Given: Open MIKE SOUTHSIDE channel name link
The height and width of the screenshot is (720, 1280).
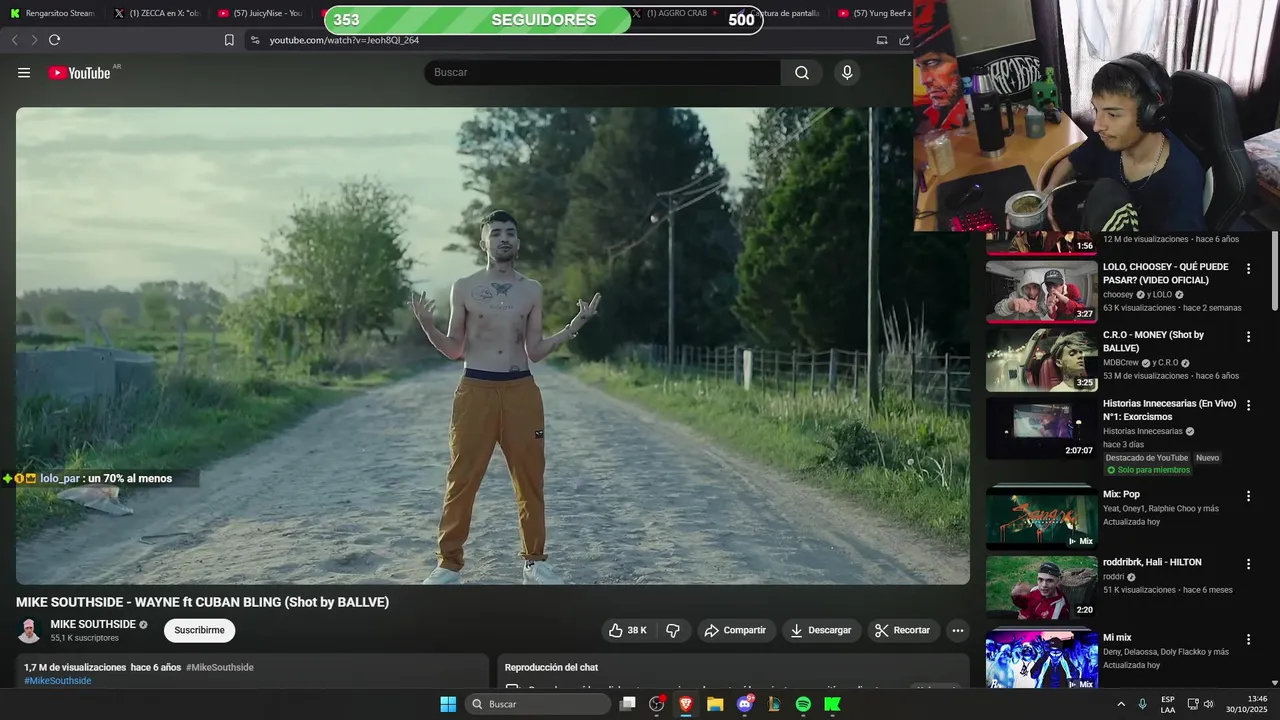Looking at the screenshot, I should [93, 624].
